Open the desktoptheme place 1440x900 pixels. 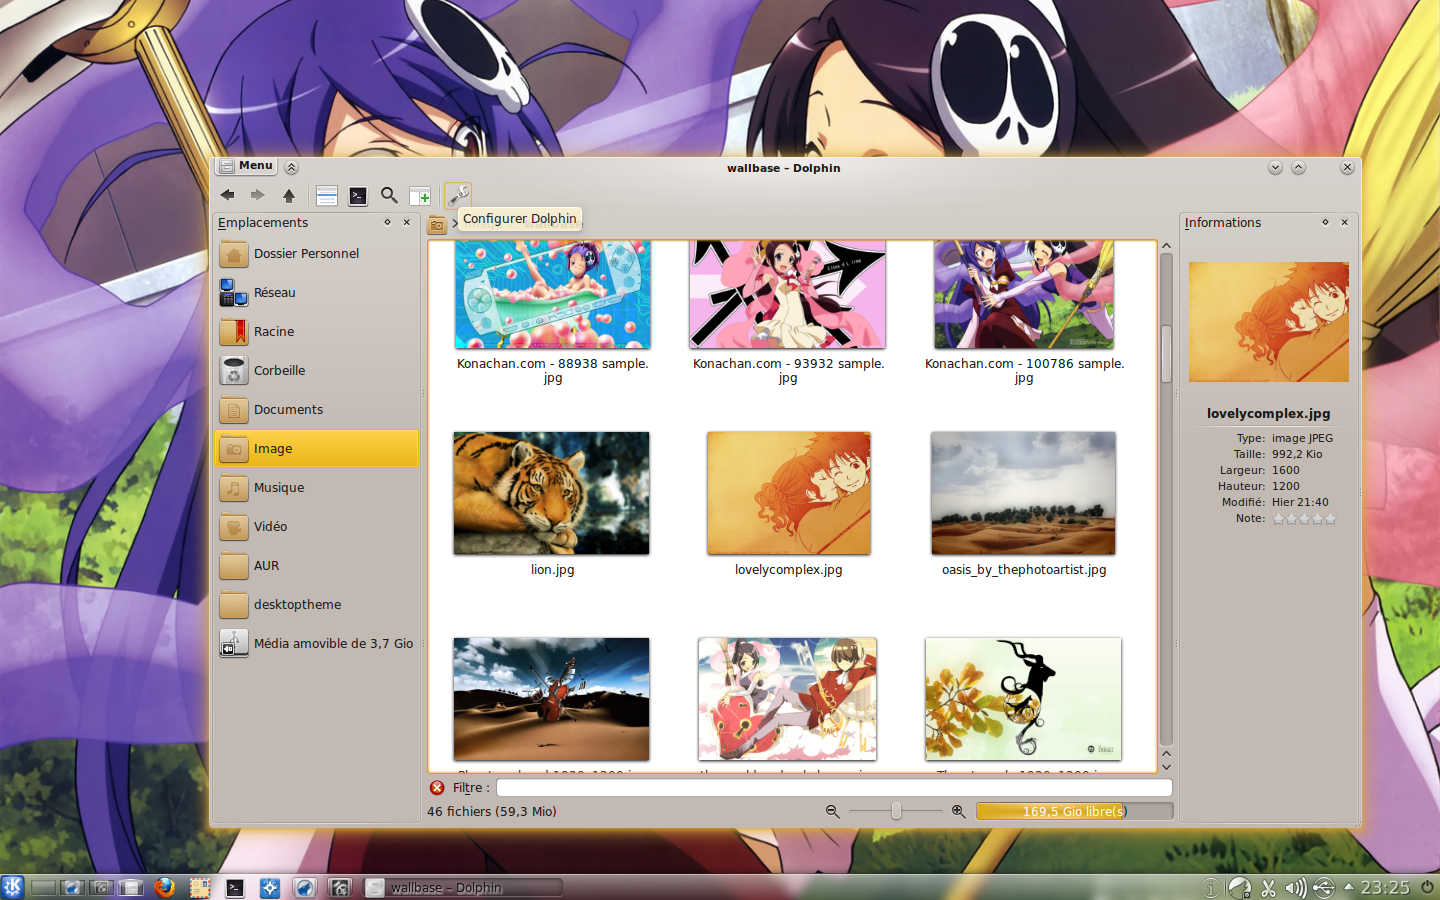316,604
